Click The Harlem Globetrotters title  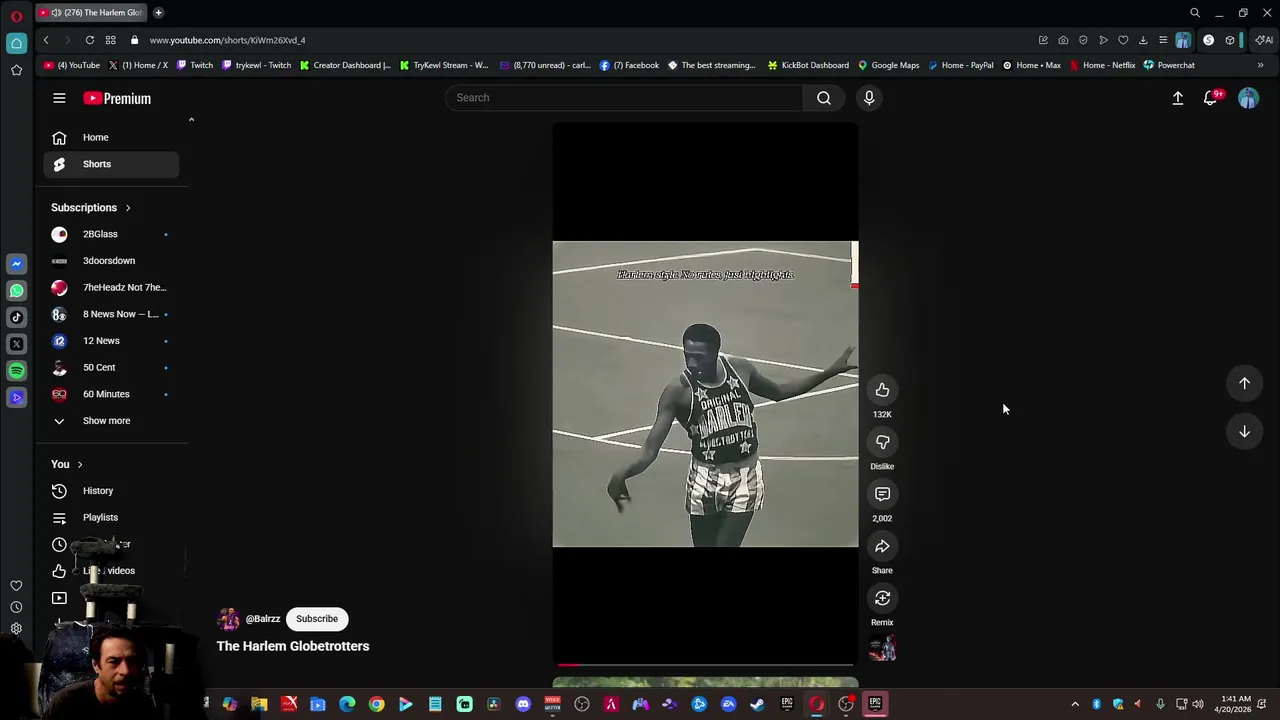(293, 646)
